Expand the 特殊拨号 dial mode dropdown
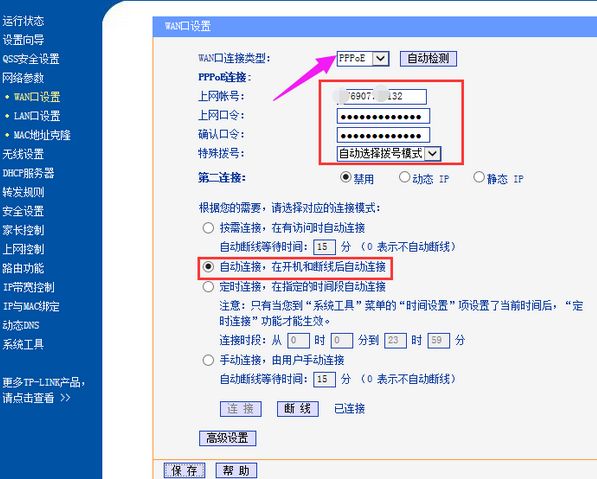This screenshot has height=479, width=597. tap(389, 153)
